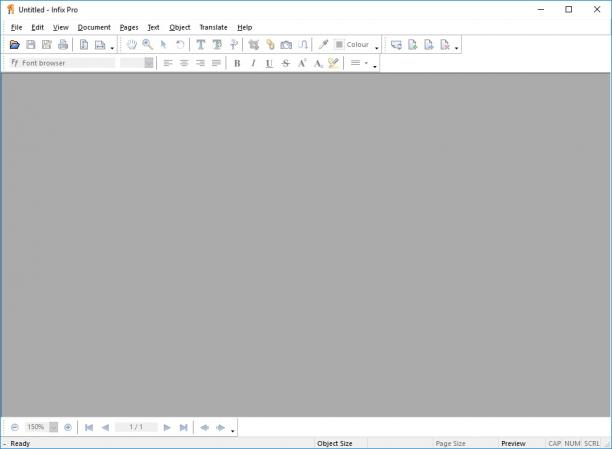Click the camera Snapshot tool
The width and height of the screenshot is (612, 449).
286,45
